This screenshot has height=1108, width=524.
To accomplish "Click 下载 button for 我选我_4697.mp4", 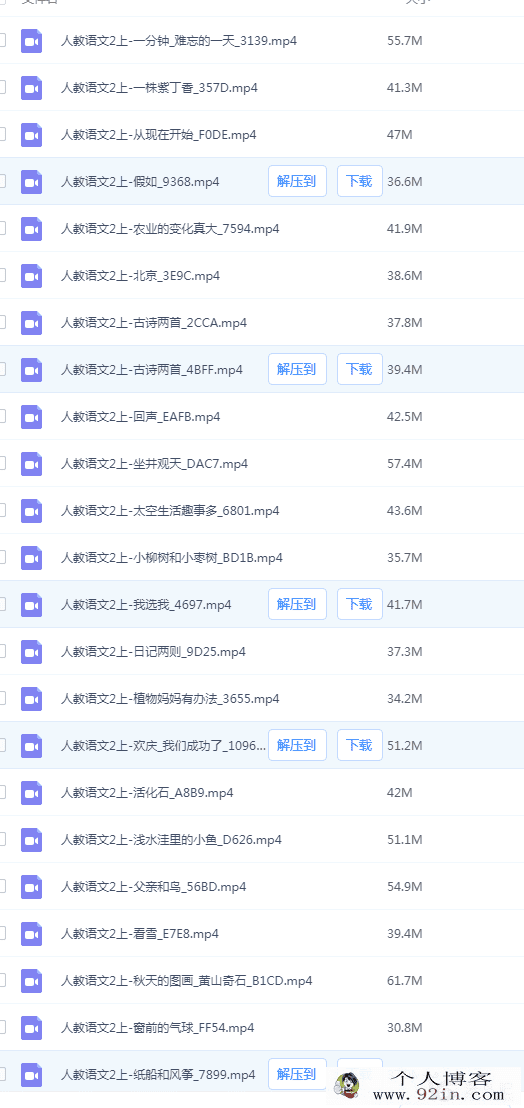I will [x=359, y=604].
